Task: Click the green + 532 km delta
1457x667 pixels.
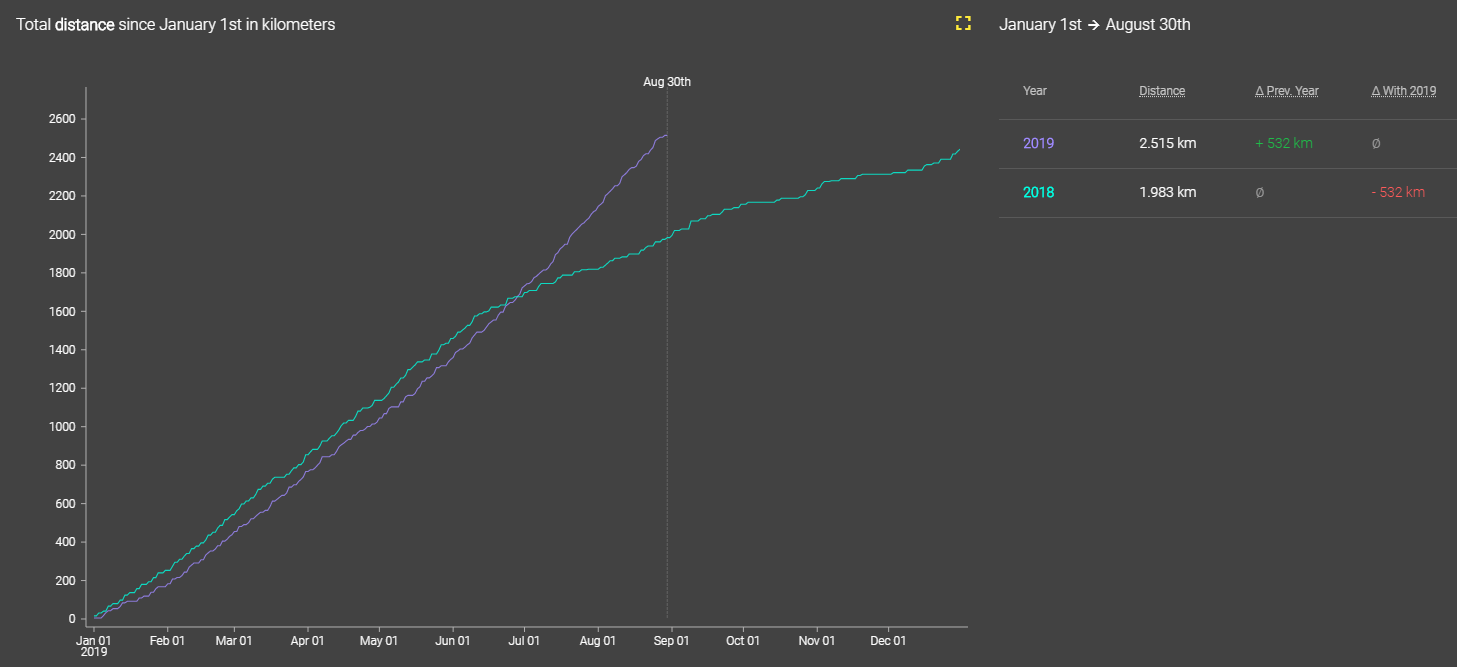Action: [1283, 143]
